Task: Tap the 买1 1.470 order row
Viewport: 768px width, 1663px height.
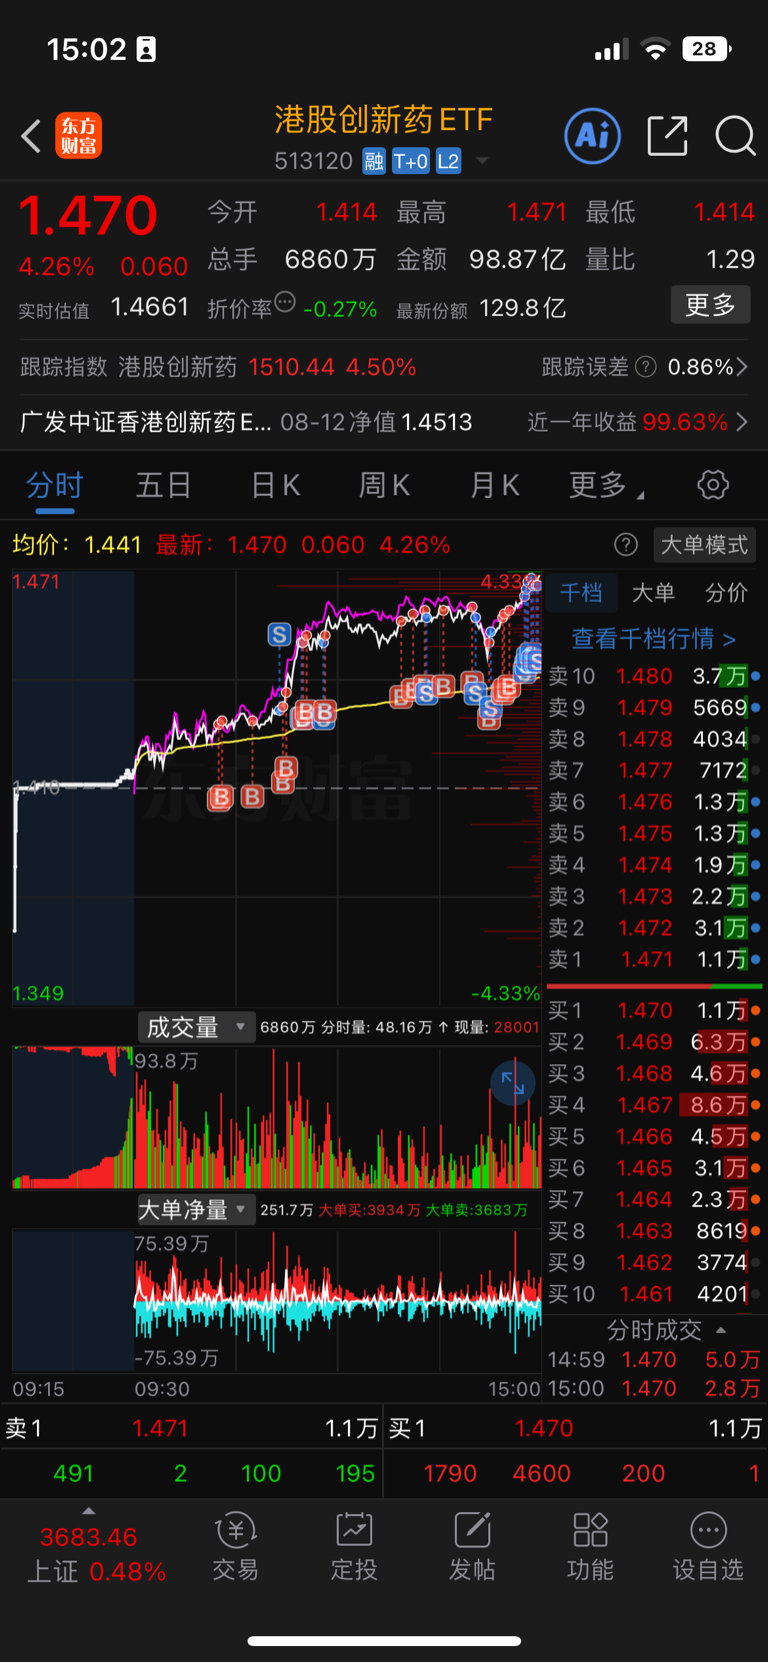Action: tap(654, 1011)
